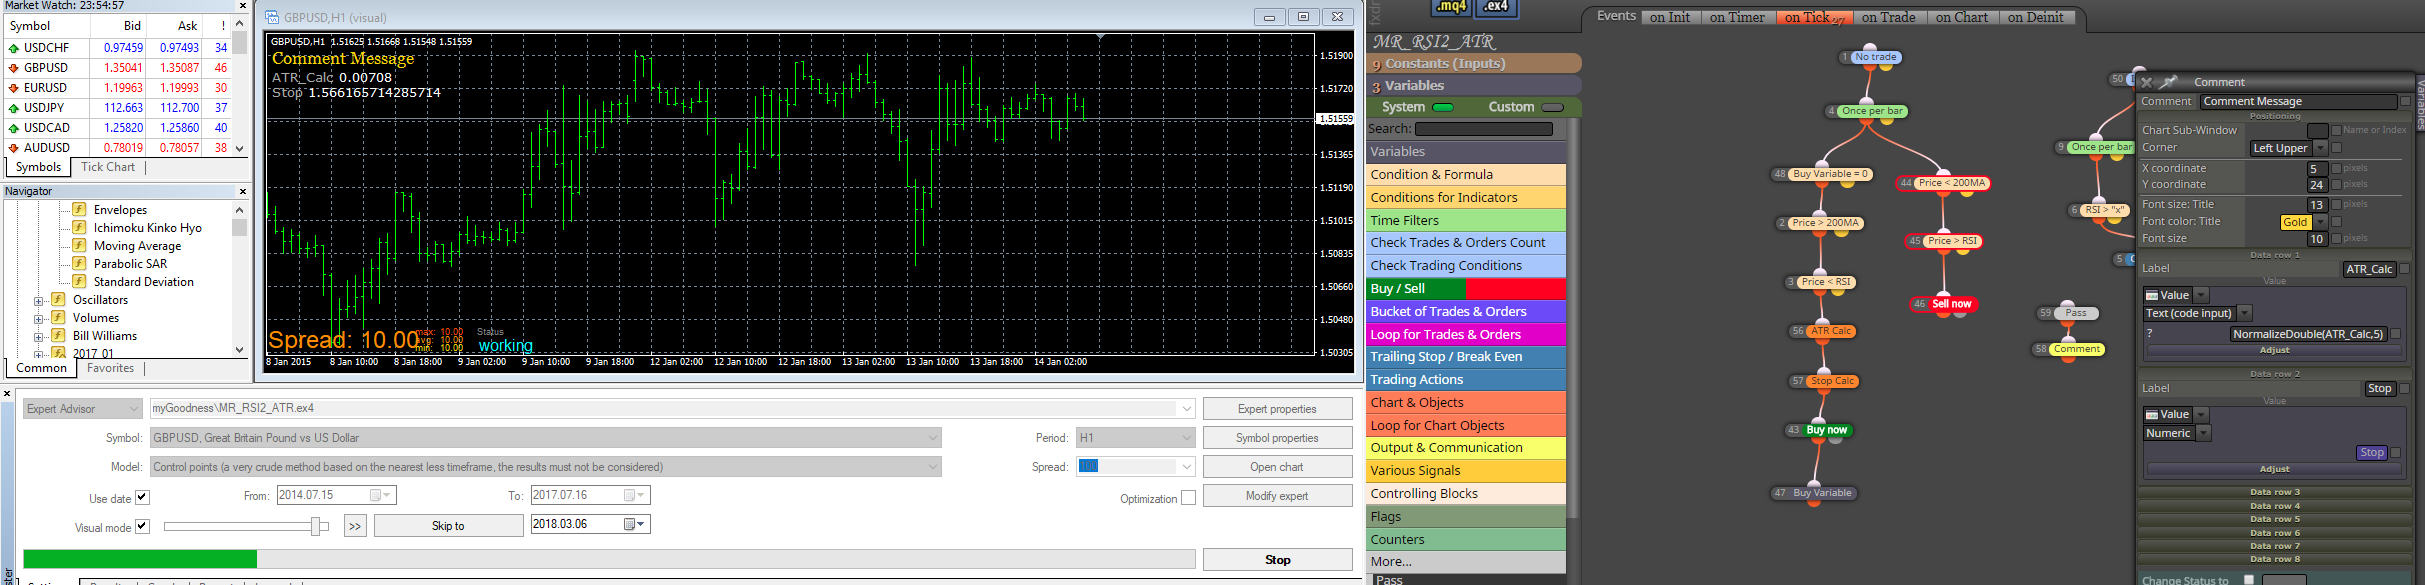Click the pin icon on the Comment panel

click(2168, 82)
